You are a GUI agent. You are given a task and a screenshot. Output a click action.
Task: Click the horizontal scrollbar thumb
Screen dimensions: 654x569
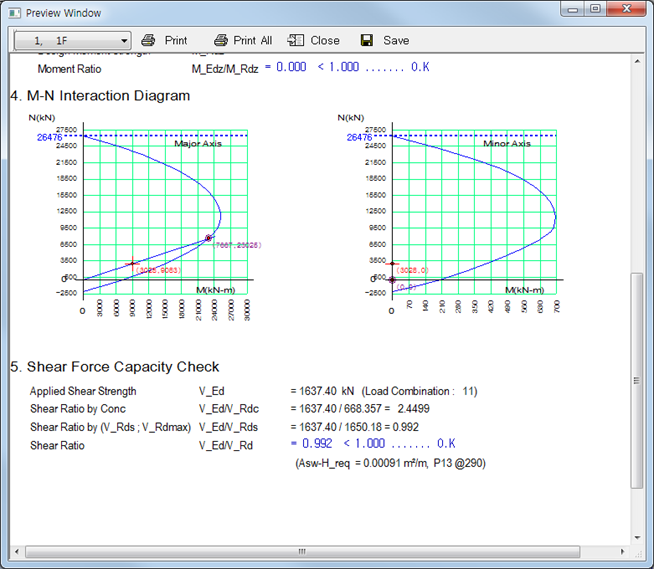coord(302,551)
